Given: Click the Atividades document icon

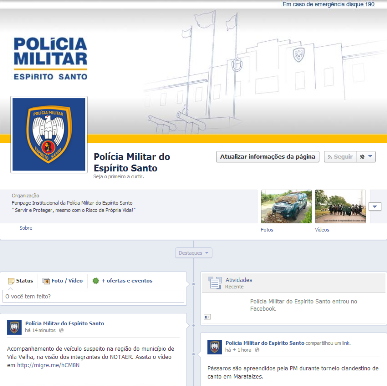Looking at the screenshot, I should click(x=214, y=283).
